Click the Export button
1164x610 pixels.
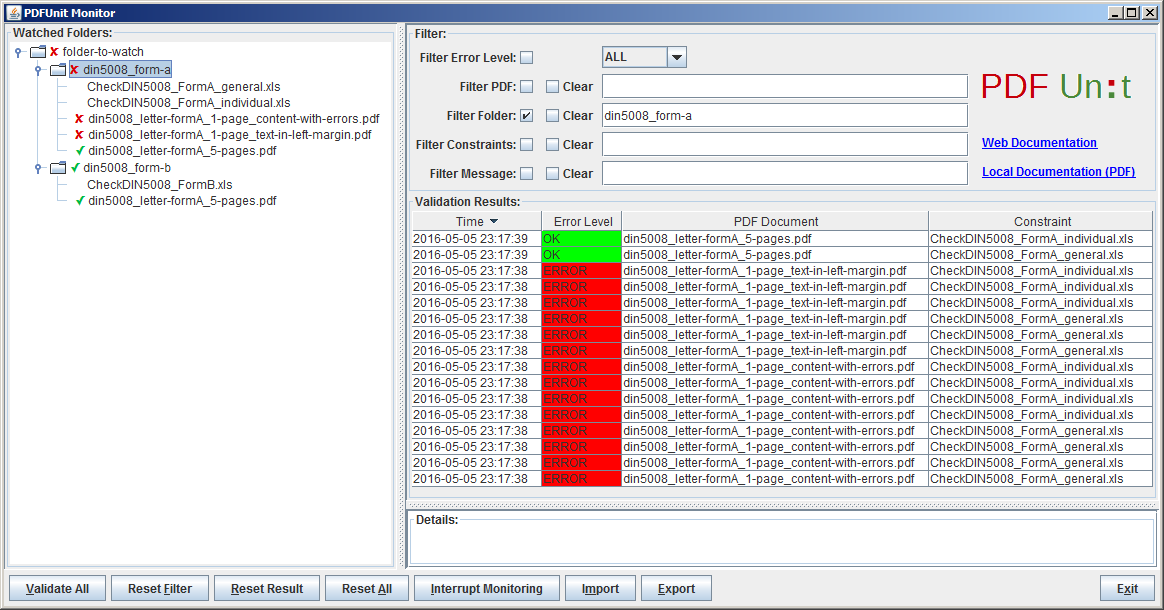click(x=676, y=588)
